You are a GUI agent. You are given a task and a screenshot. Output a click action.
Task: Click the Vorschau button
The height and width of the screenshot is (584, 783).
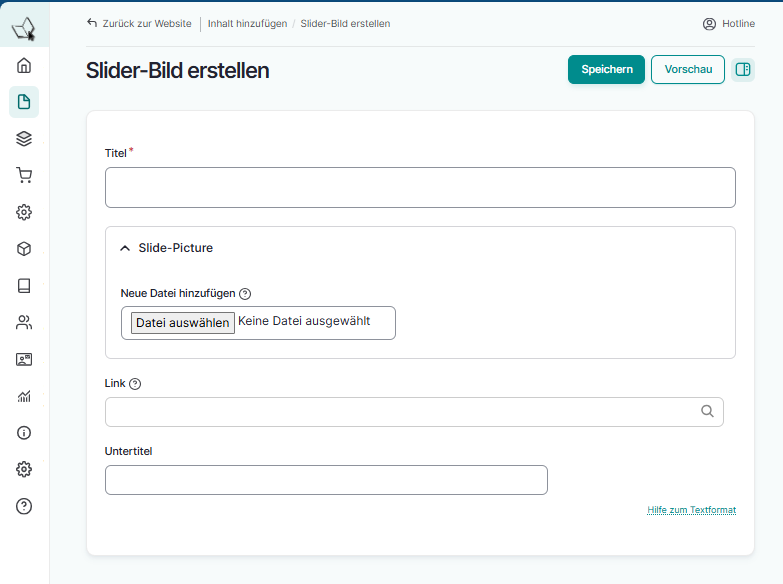pyautogui.click(x=688, y=69)
